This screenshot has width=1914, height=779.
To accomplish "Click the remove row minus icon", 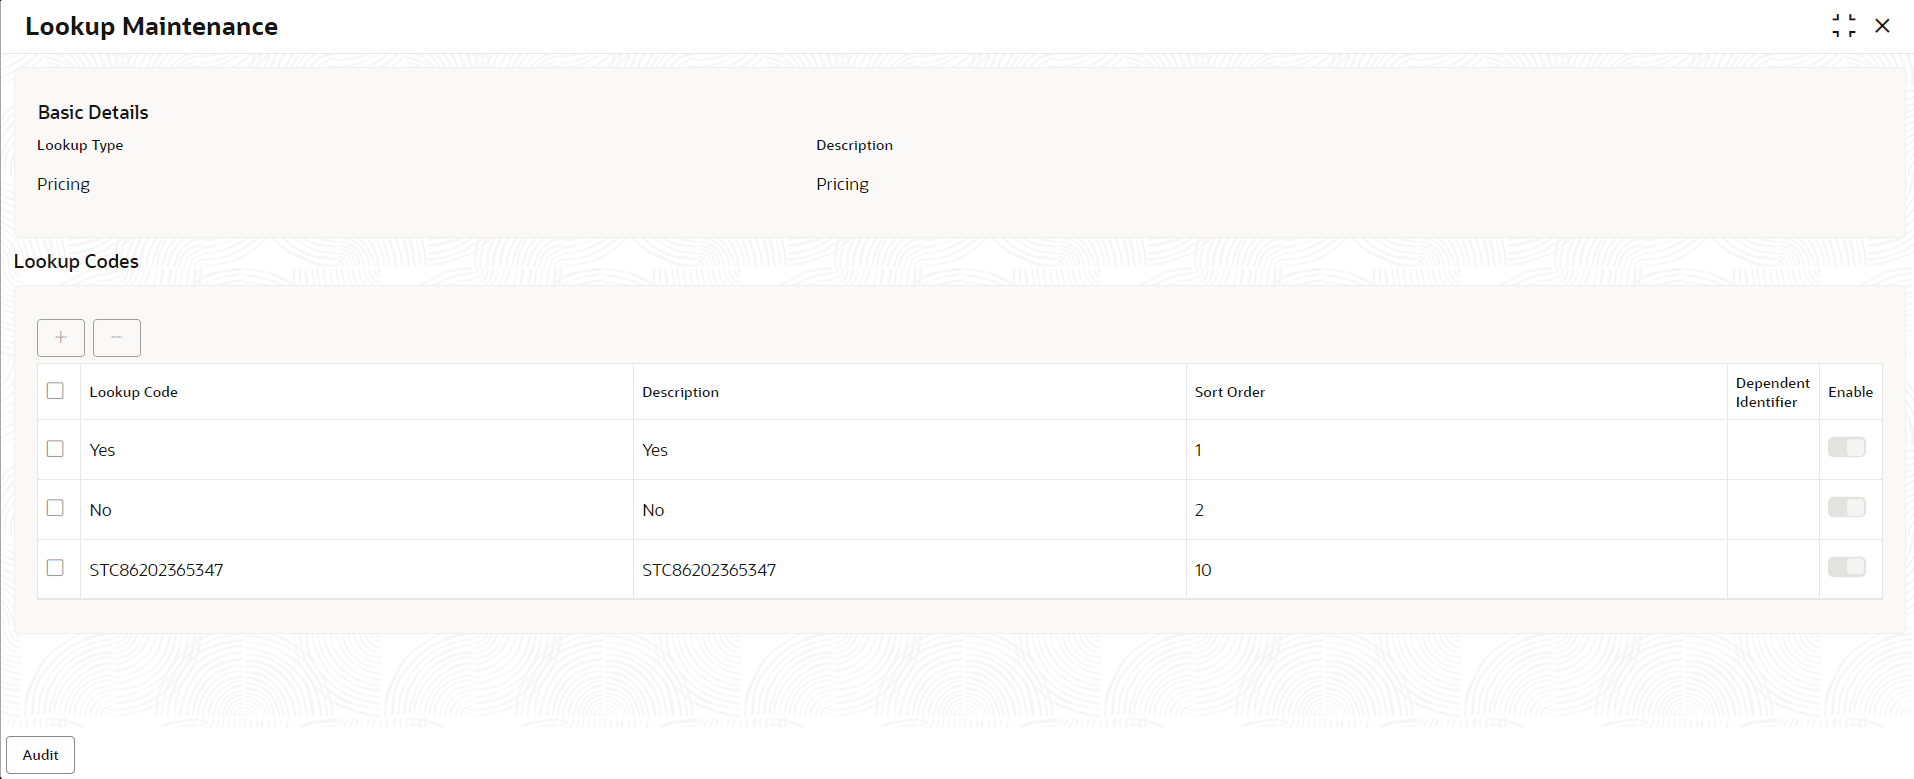I will (117, 338).
